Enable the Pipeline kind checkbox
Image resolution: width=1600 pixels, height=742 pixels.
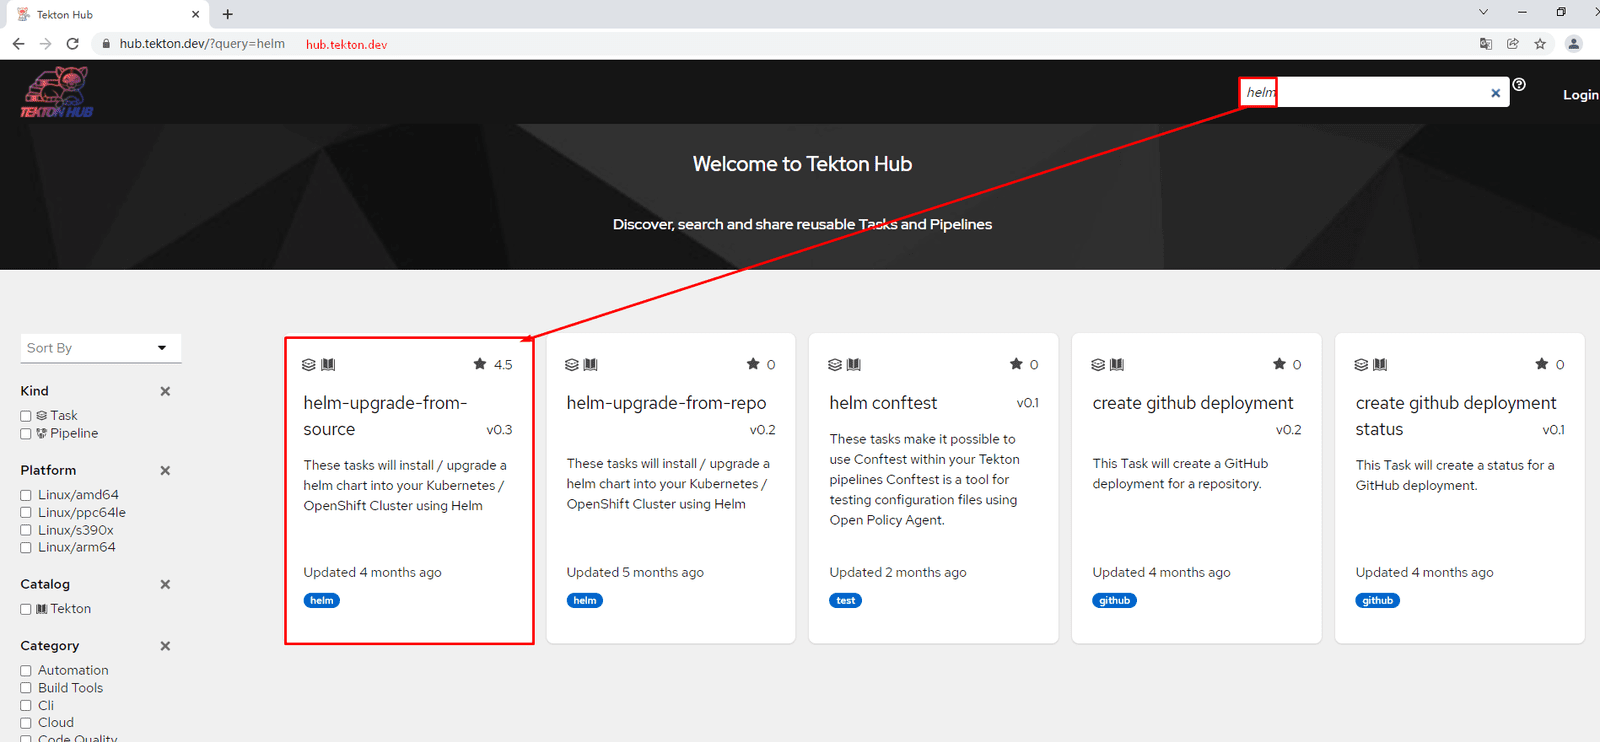(x=26, y=434)
